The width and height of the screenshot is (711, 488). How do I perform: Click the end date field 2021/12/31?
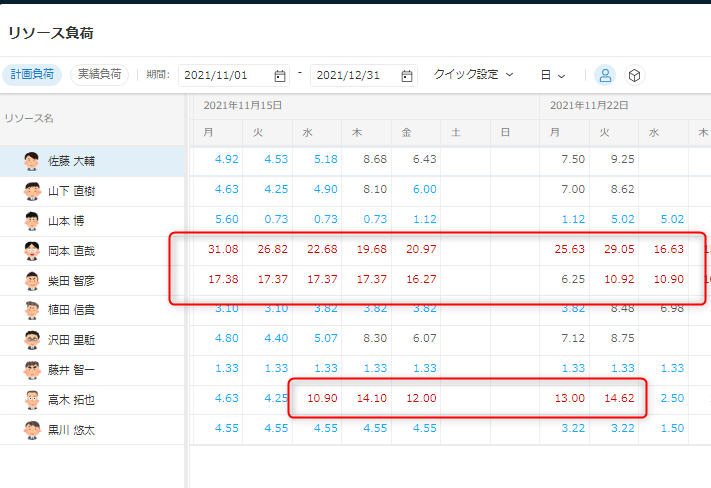[354, 76]
